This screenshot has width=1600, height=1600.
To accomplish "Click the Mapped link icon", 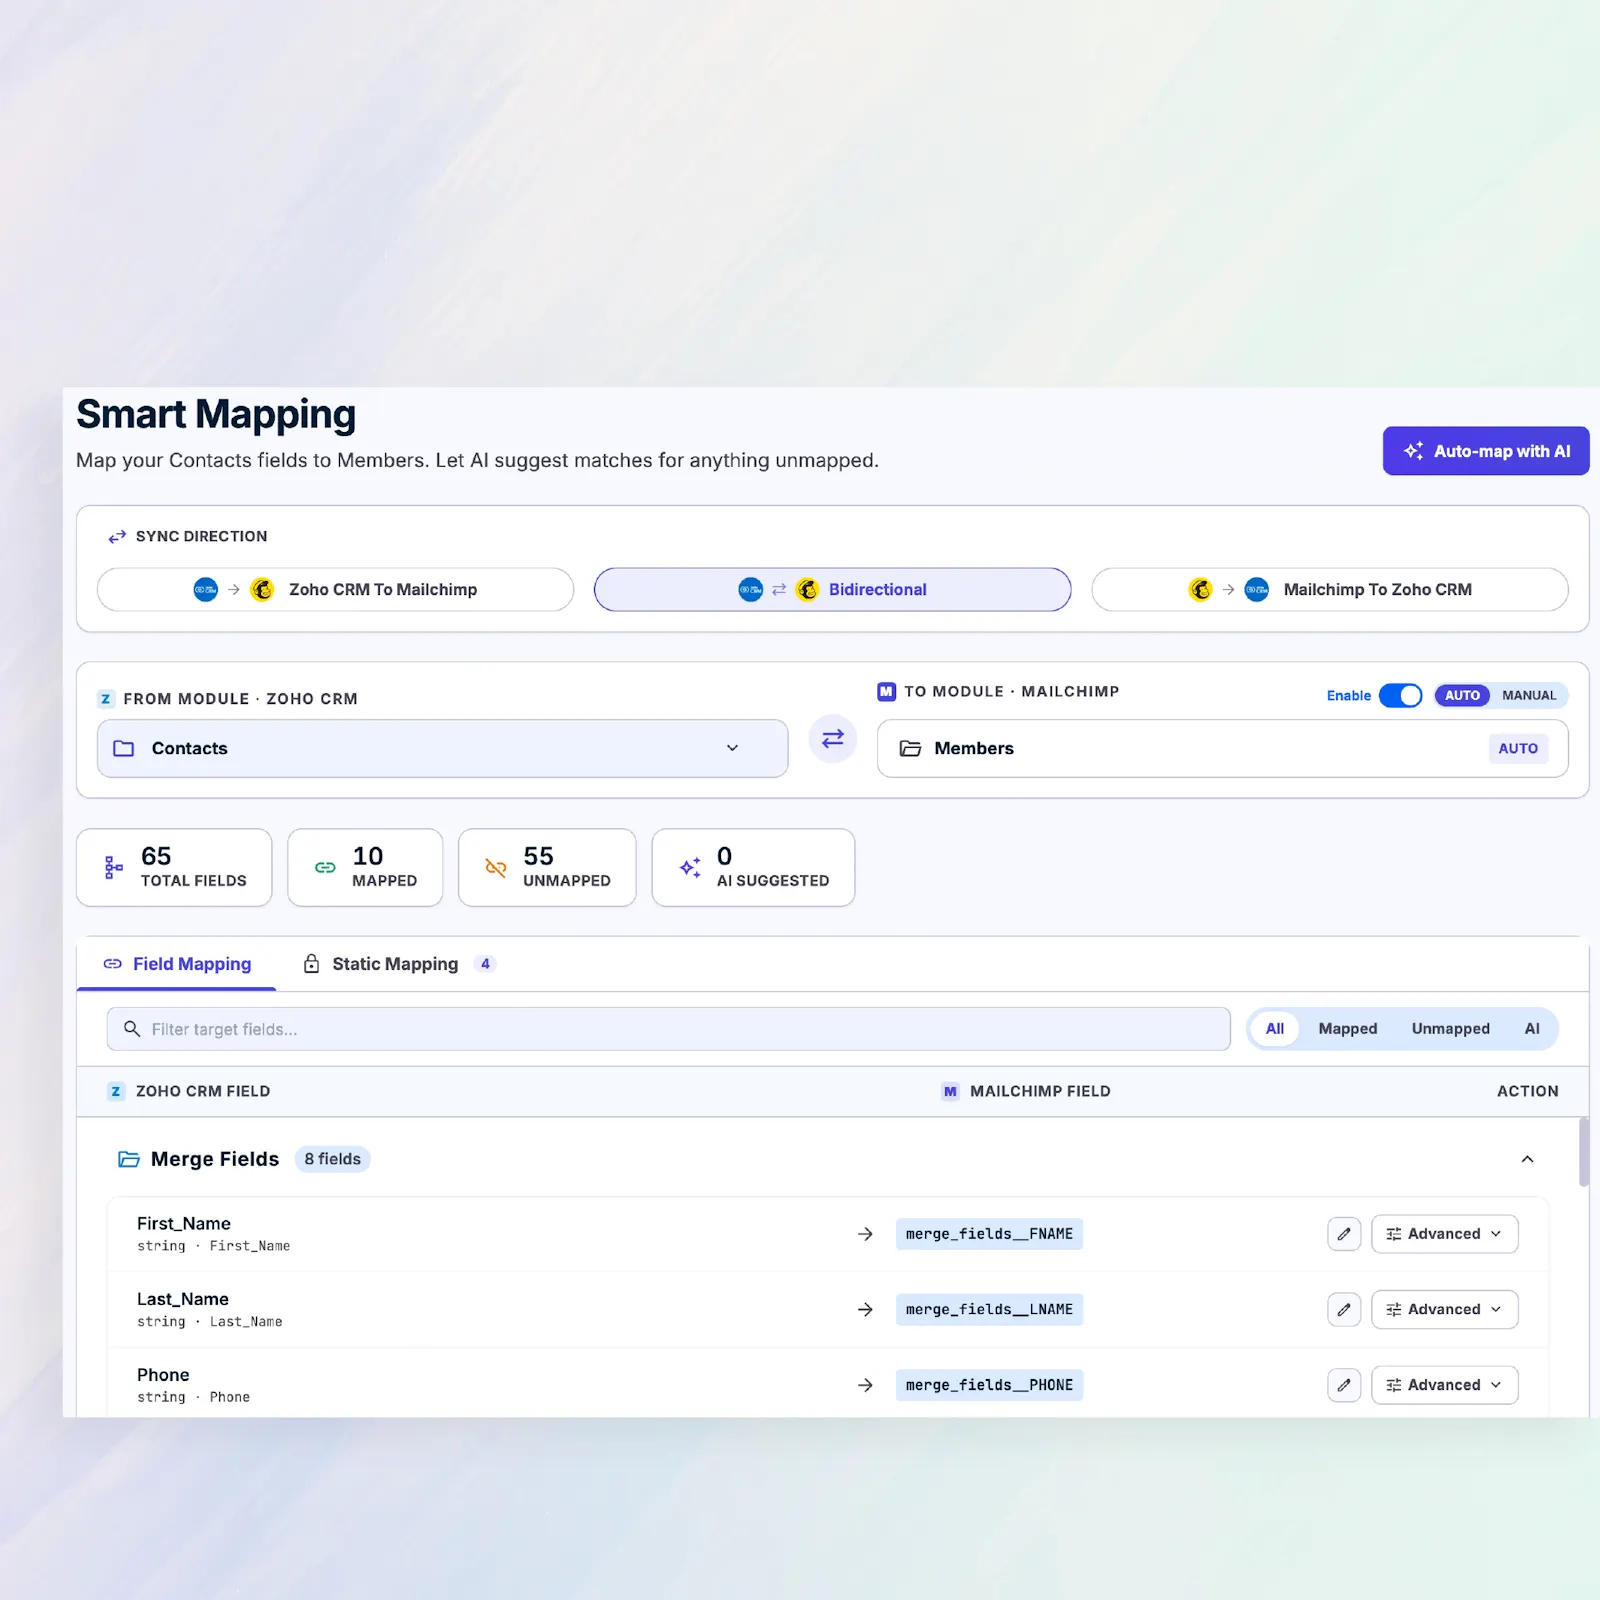I will pos(325,867).
